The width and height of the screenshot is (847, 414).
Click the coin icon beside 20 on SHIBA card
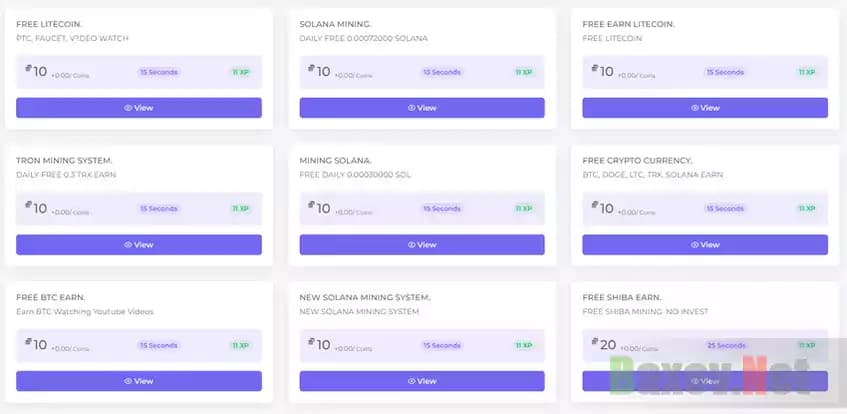pos(595,343)
